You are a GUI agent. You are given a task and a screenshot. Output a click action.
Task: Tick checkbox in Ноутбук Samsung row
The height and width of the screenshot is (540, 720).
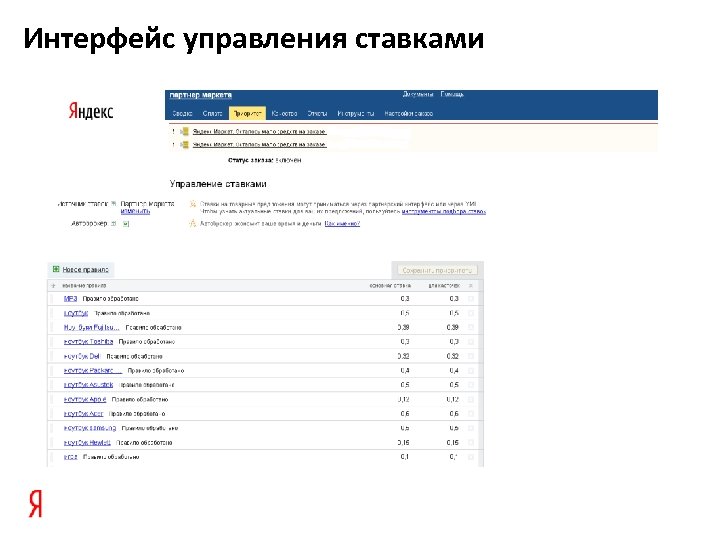(471, 428)
